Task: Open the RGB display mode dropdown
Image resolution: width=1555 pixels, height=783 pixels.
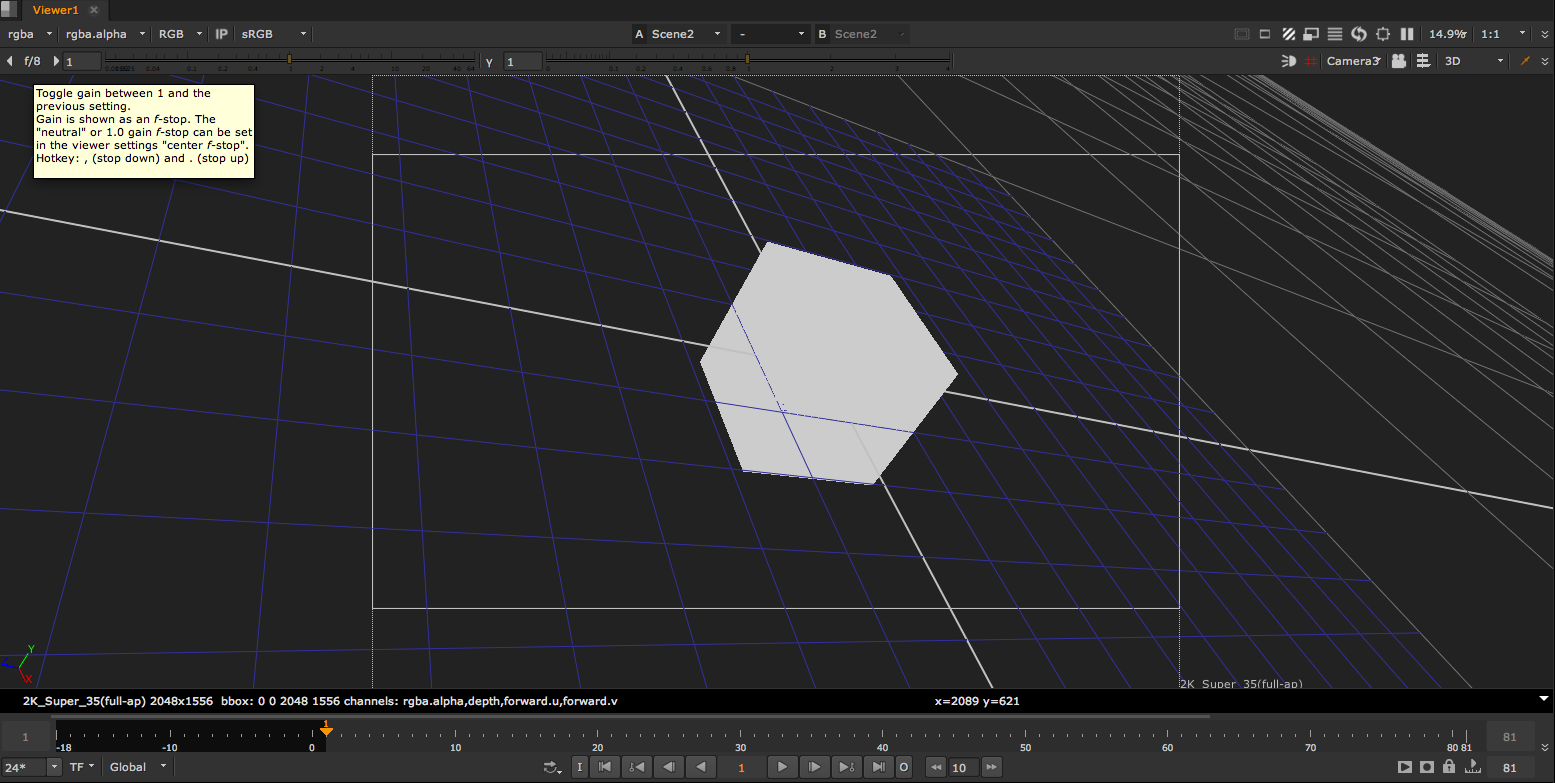Action: (179, 34)
